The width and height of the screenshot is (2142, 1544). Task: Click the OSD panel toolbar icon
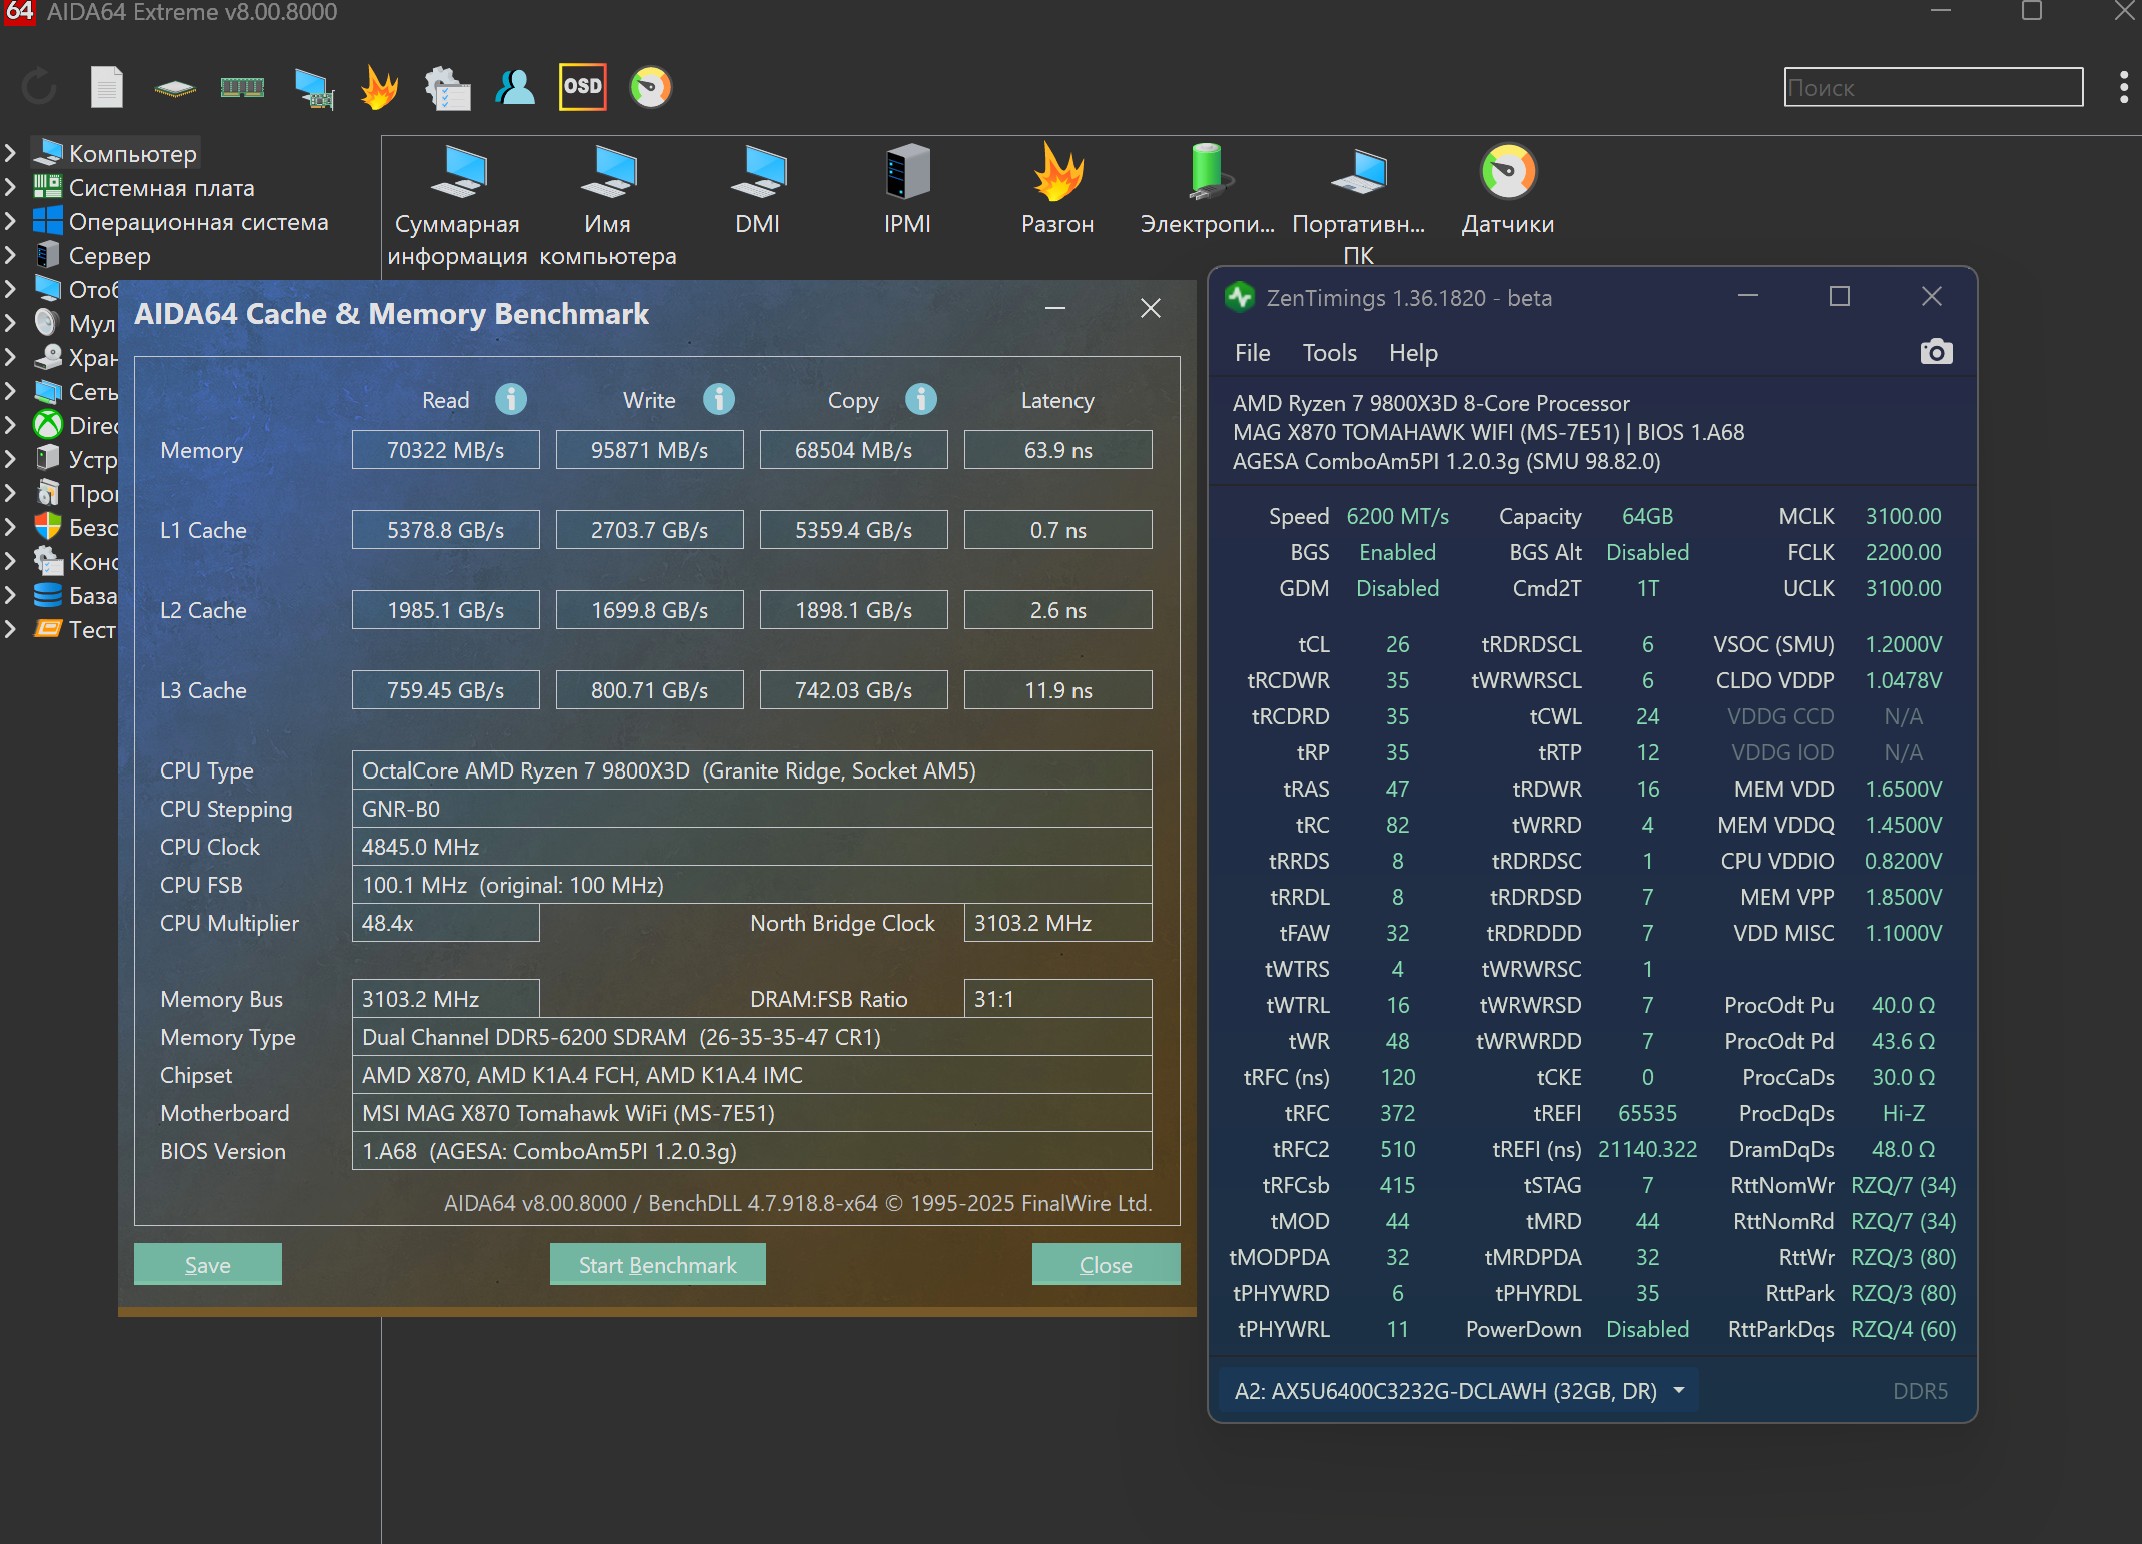click(x=582, y=87)
